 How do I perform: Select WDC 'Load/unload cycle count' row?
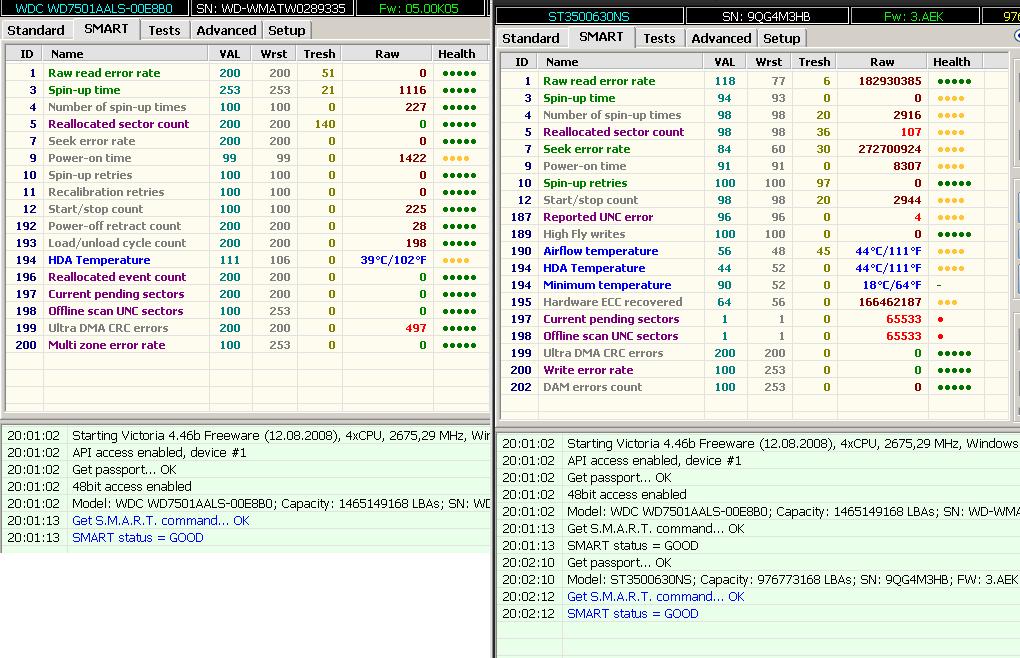click(247, 243)
